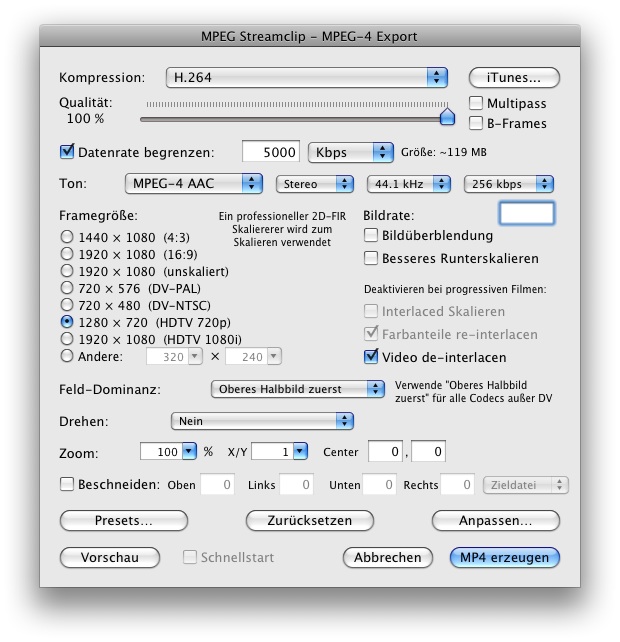This screenshot has width=620, height=642.
Task: Click the Qualität slider handle
Action: tap(448, 116)
